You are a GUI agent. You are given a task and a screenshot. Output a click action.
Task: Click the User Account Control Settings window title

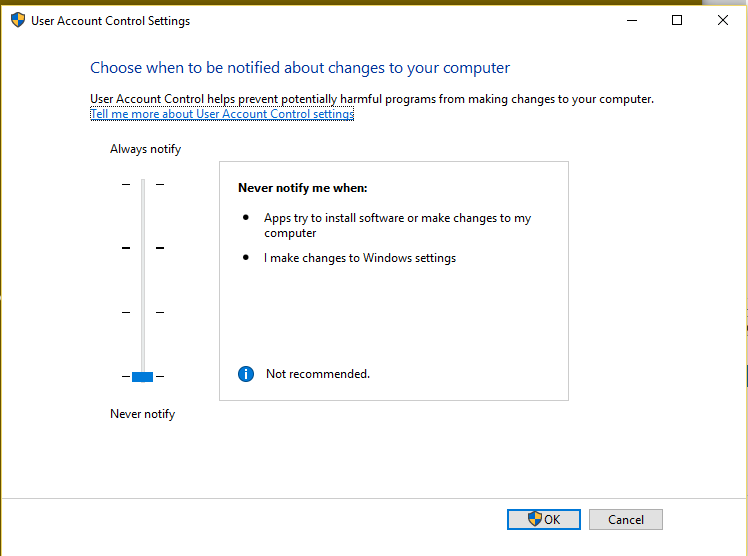[x=111, y=21]
